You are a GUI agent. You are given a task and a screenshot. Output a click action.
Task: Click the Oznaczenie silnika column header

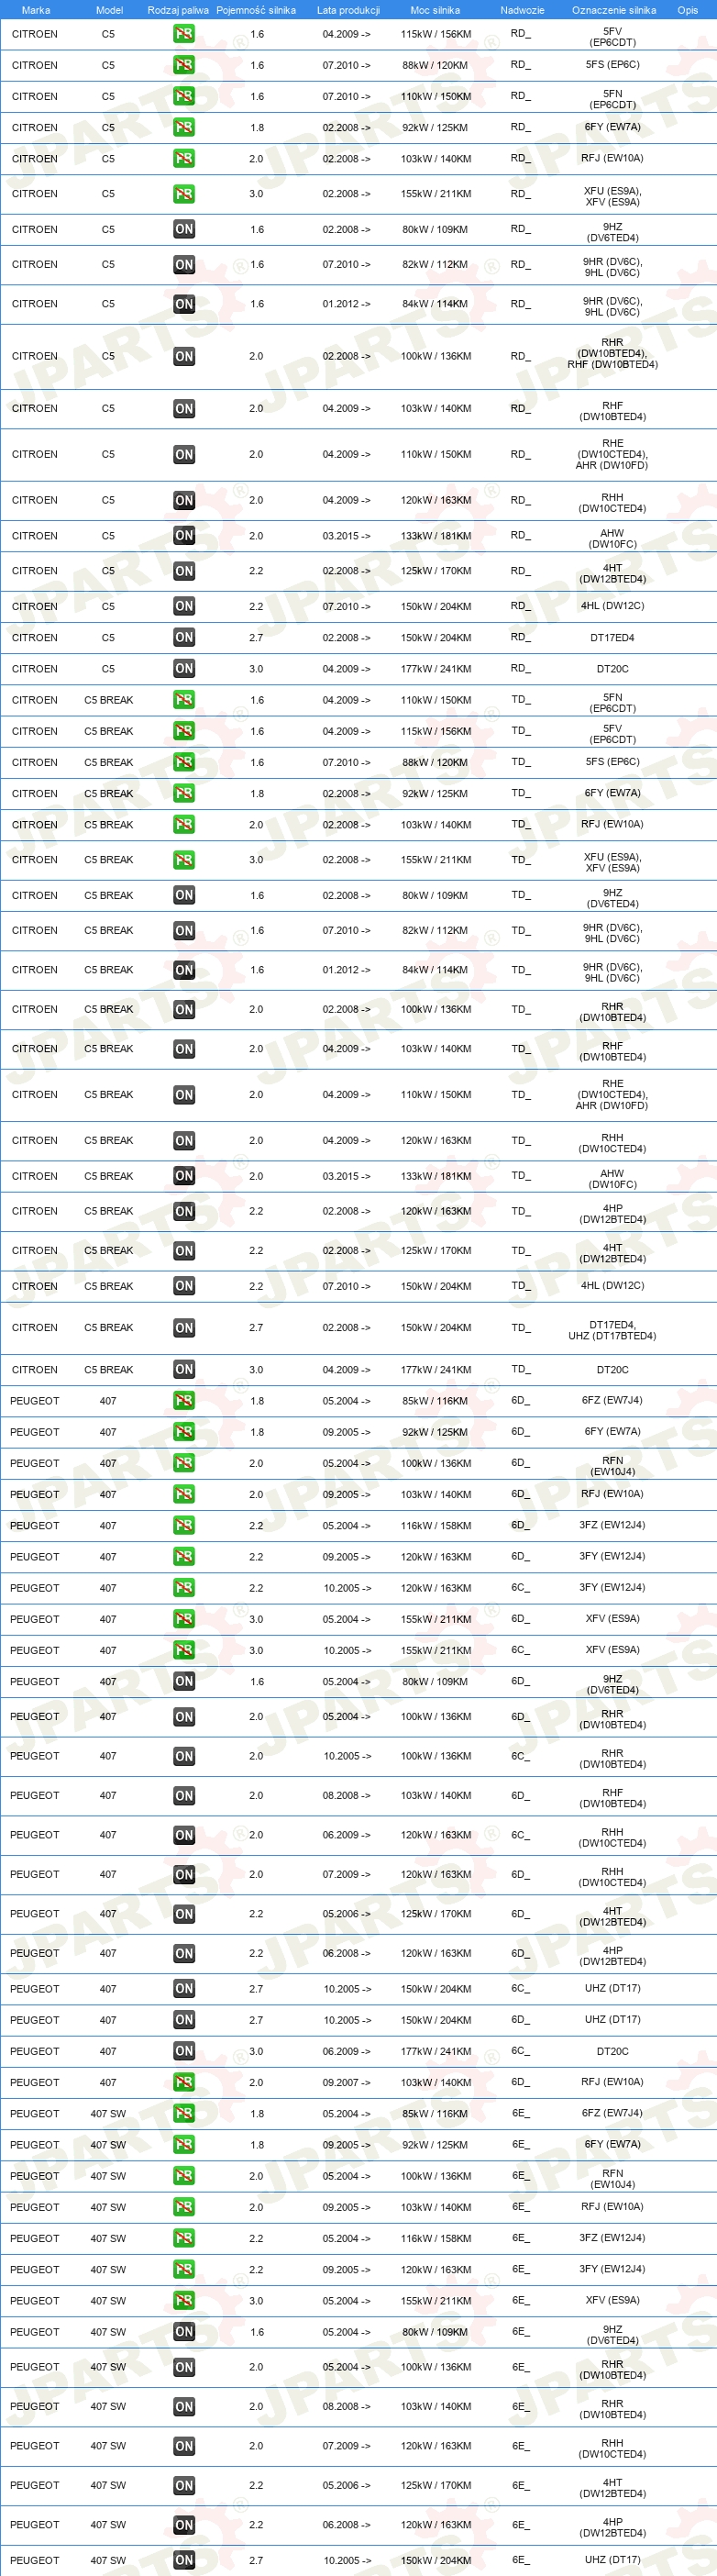coord(614,10)
